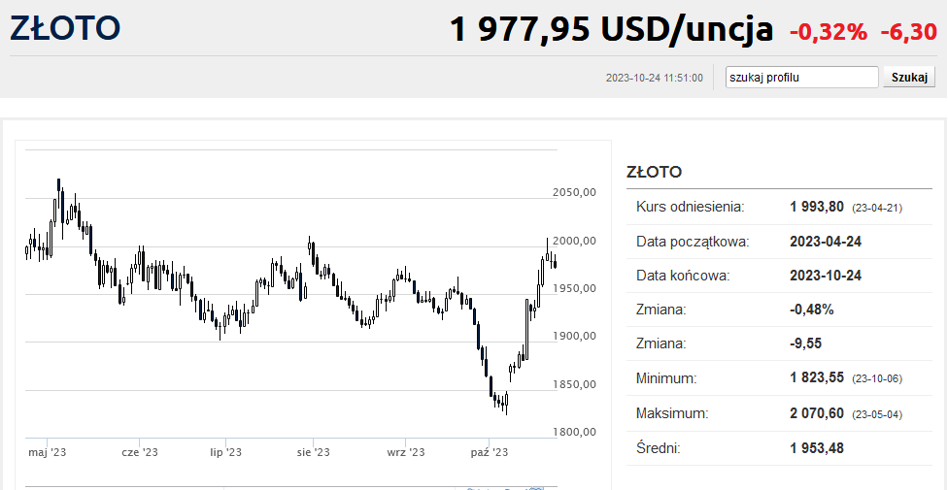Click the 2023-10-24 11:51:00 timestamp

654,78
